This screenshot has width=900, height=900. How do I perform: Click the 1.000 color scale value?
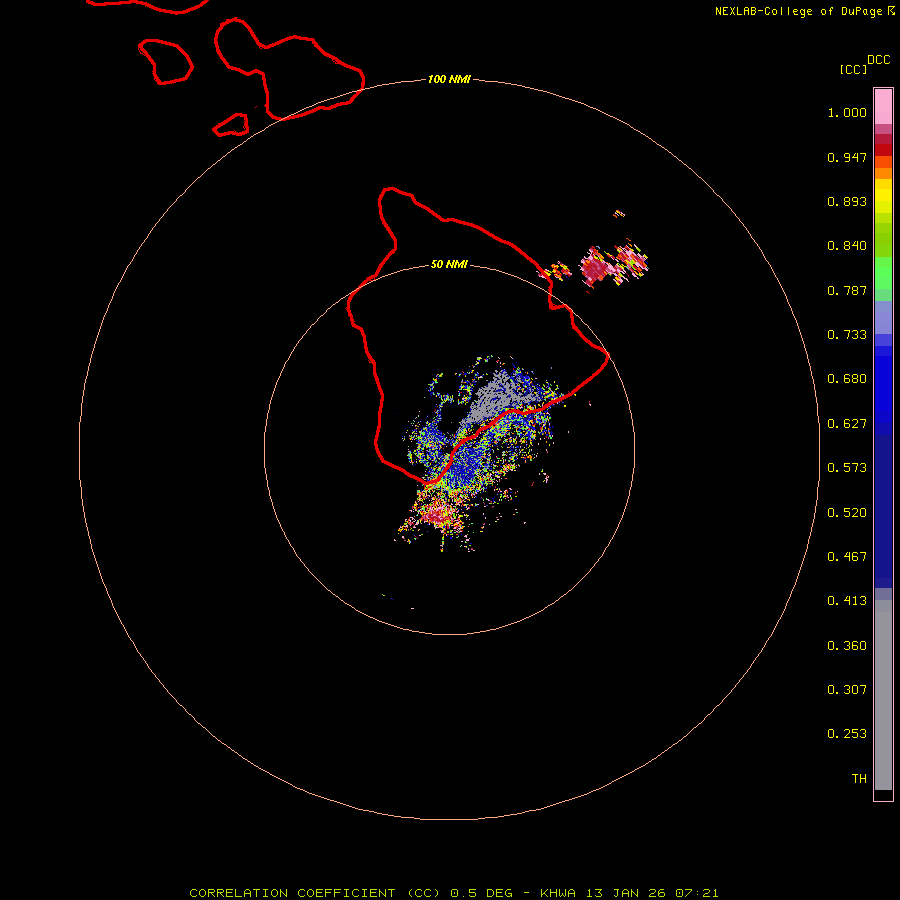[x=847, y=112]
